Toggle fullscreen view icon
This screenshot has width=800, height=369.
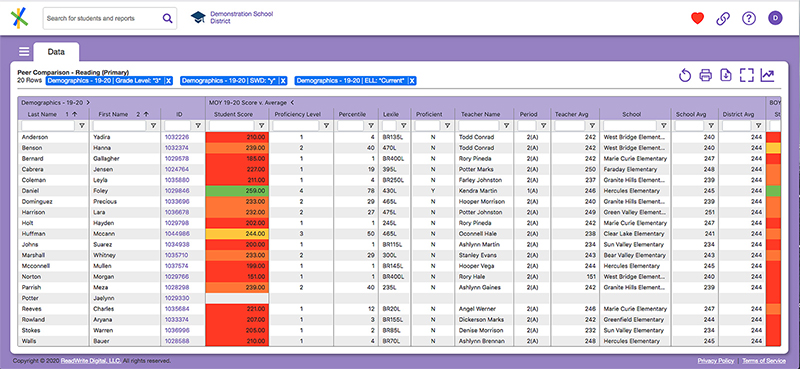pos(746,76)
